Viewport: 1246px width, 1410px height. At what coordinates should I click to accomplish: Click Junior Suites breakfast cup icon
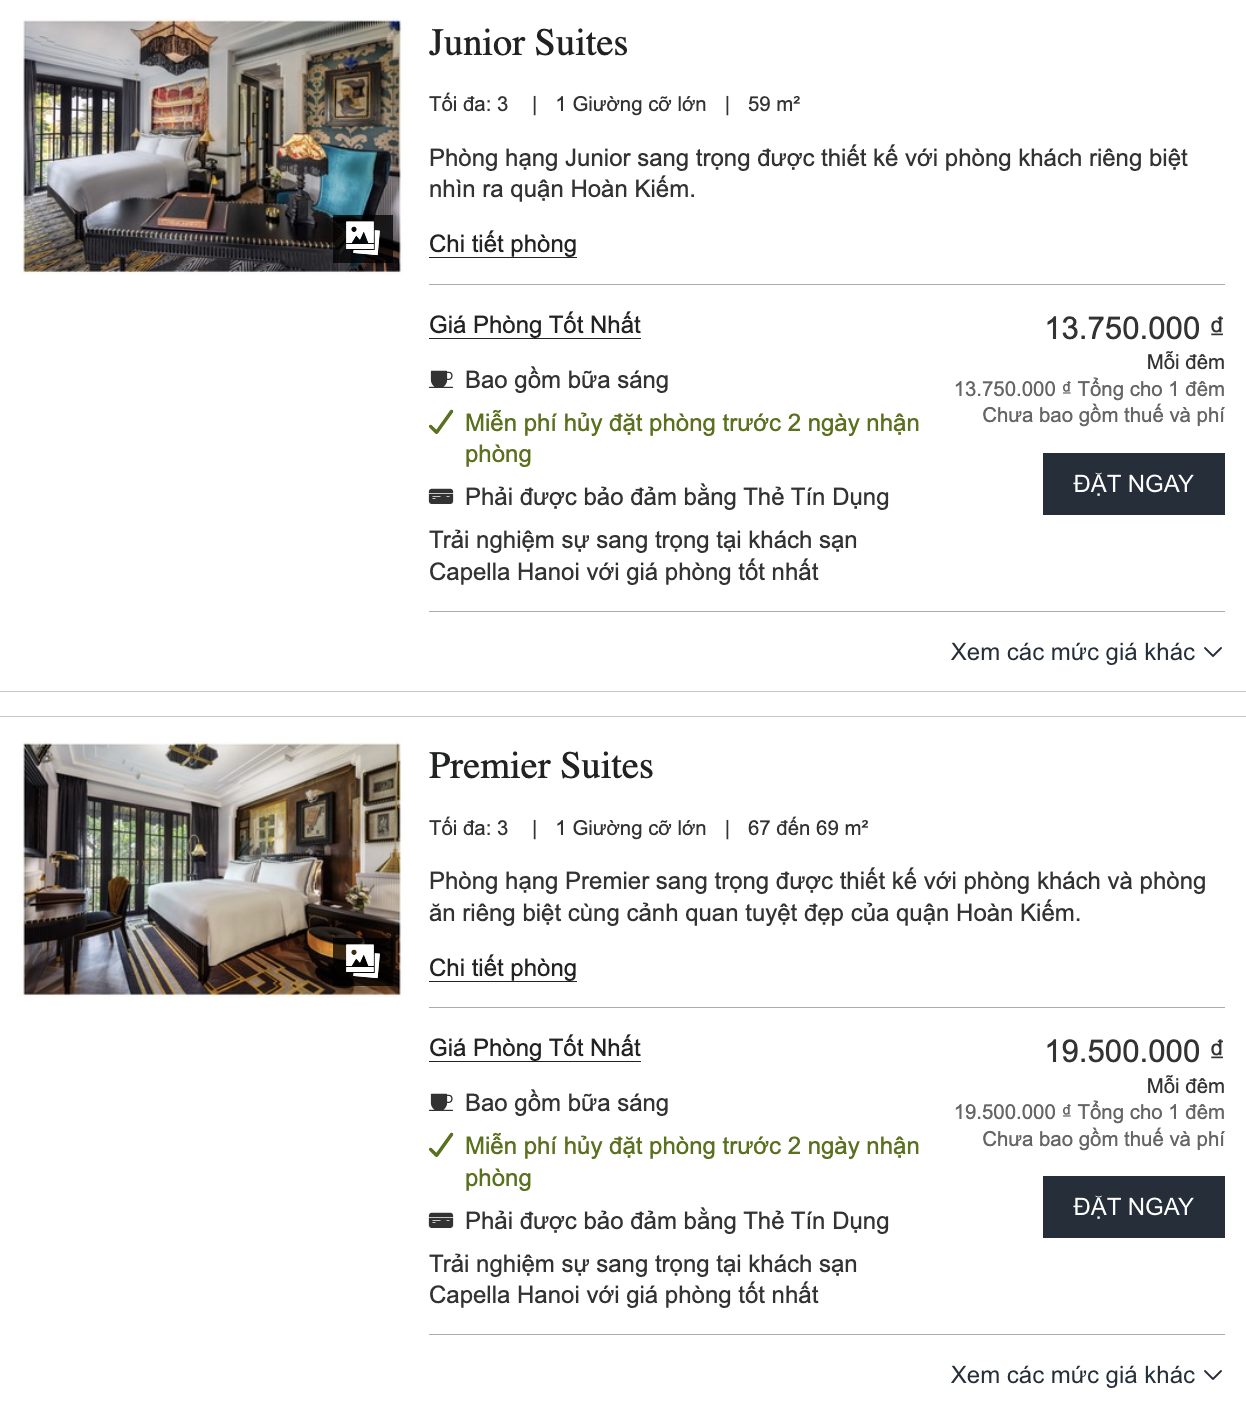(x=441, y=380)
